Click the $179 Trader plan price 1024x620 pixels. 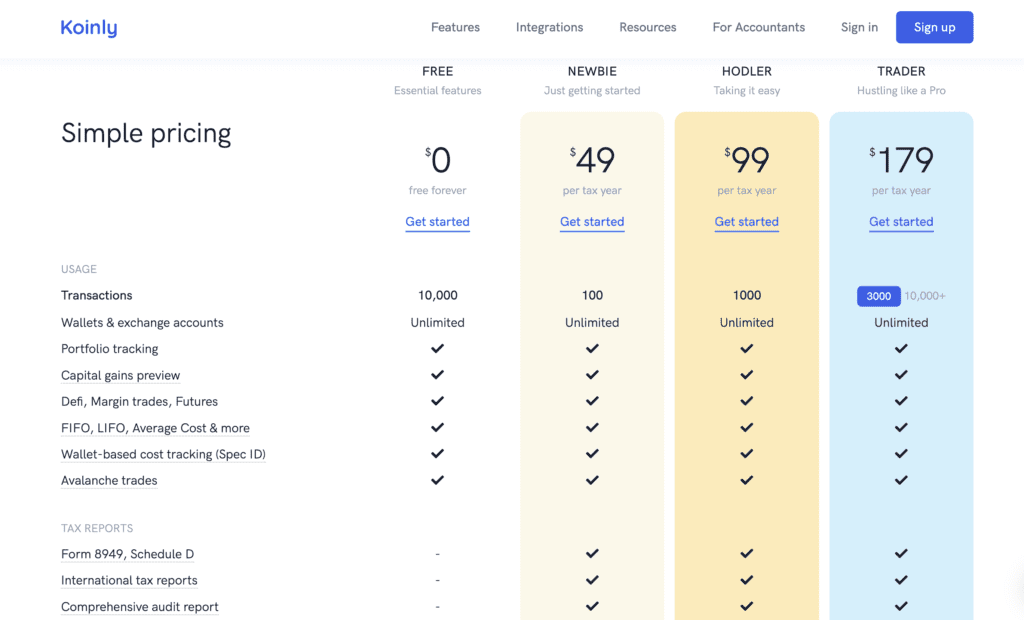pos(901,160)
